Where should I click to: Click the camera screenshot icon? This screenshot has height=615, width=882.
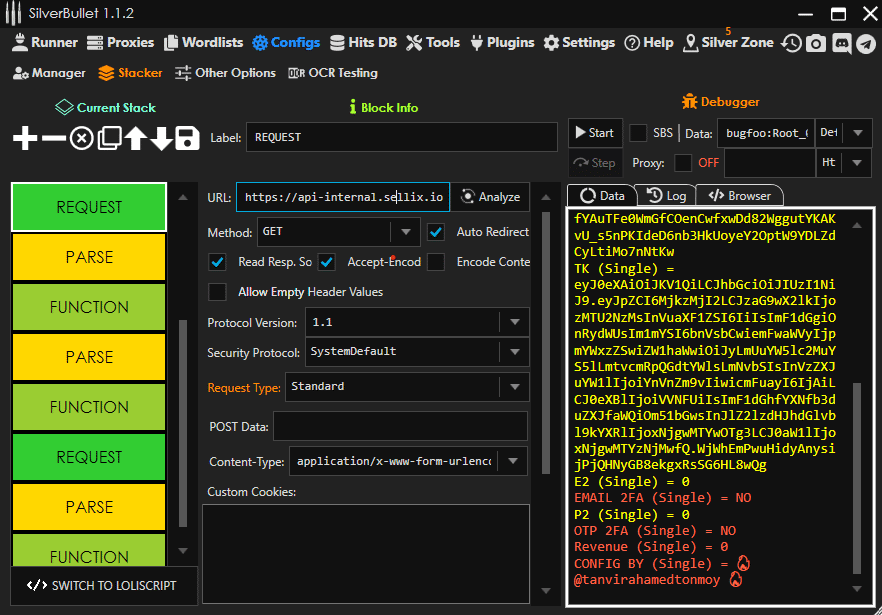tap(816, 43)
